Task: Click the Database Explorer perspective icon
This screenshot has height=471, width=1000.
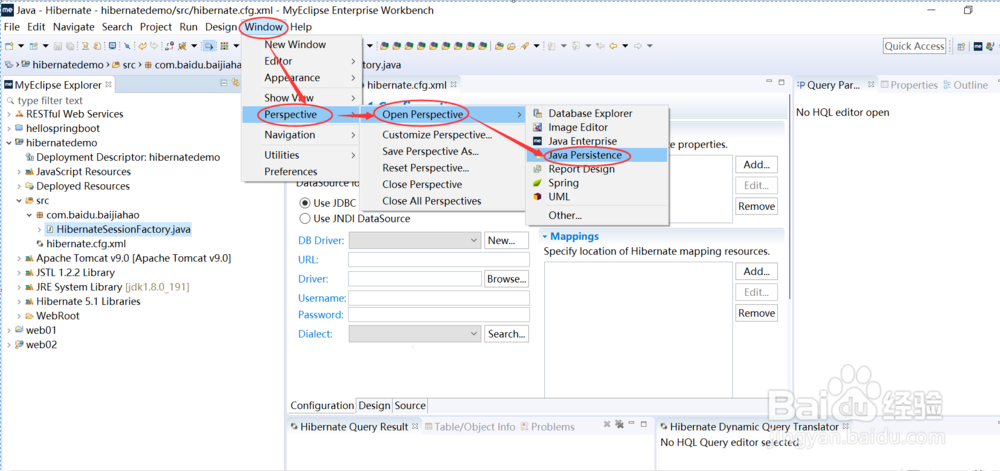Action: coord(537,113)
